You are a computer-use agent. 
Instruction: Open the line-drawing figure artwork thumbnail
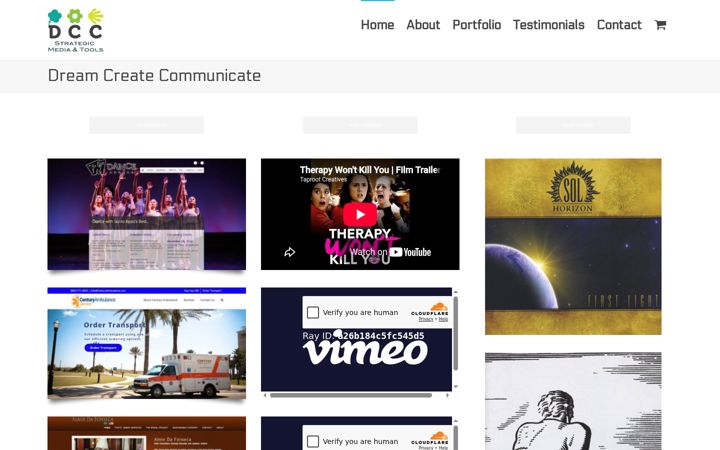[x=573, y=401]
